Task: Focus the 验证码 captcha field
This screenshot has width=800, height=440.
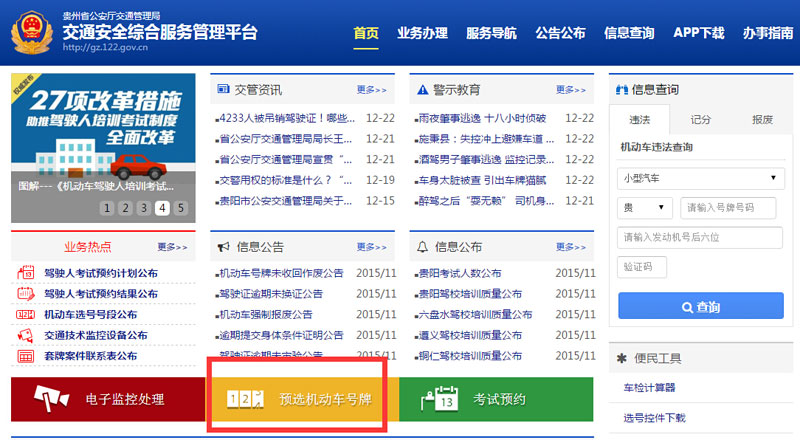Action: click(x=641, y=267)
